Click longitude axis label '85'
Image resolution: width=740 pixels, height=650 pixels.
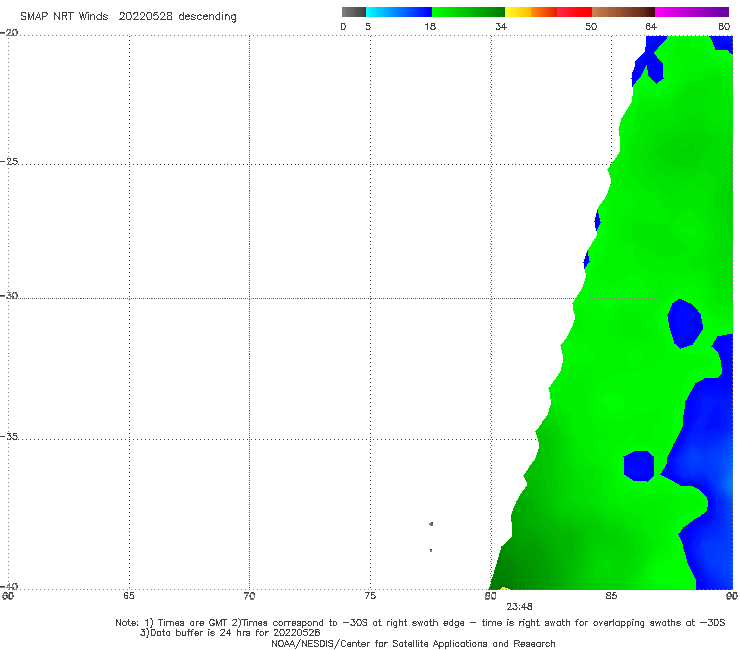[x=611, y=596]
